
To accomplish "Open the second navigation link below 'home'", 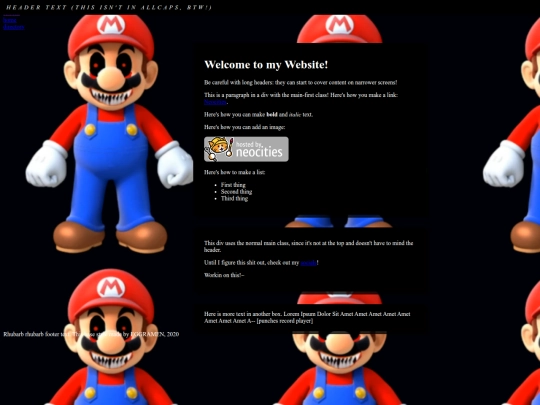I will coord(14,27).
